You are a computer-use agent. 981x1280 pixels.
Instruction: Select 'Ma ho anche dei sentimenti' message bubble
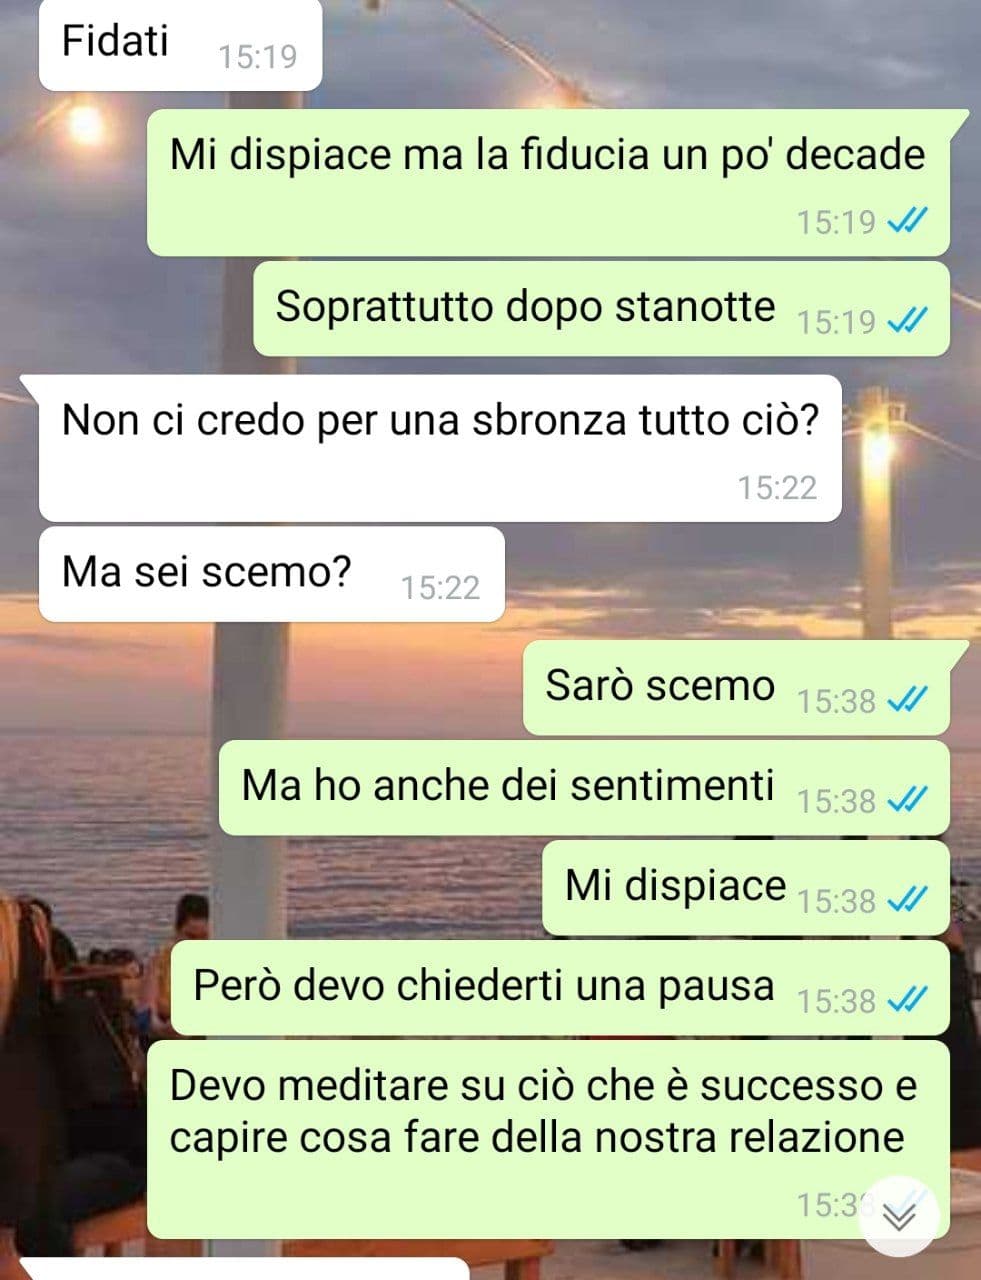[x=584, y=788]
